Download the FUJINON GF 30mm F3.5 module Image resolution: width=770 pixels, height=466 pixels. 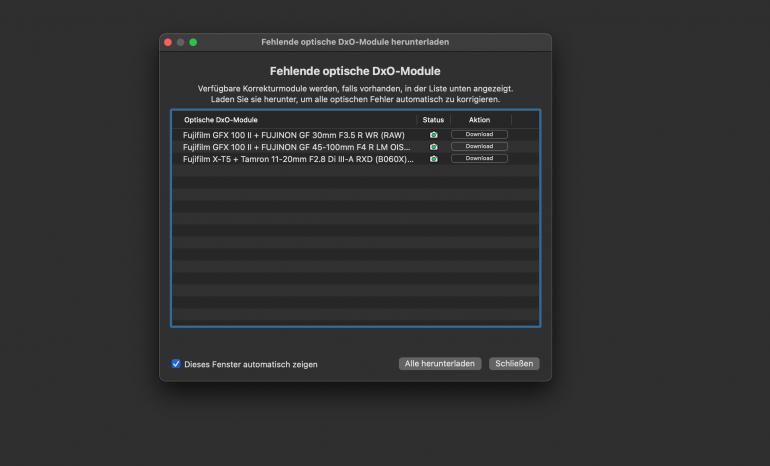coord(479,134)
